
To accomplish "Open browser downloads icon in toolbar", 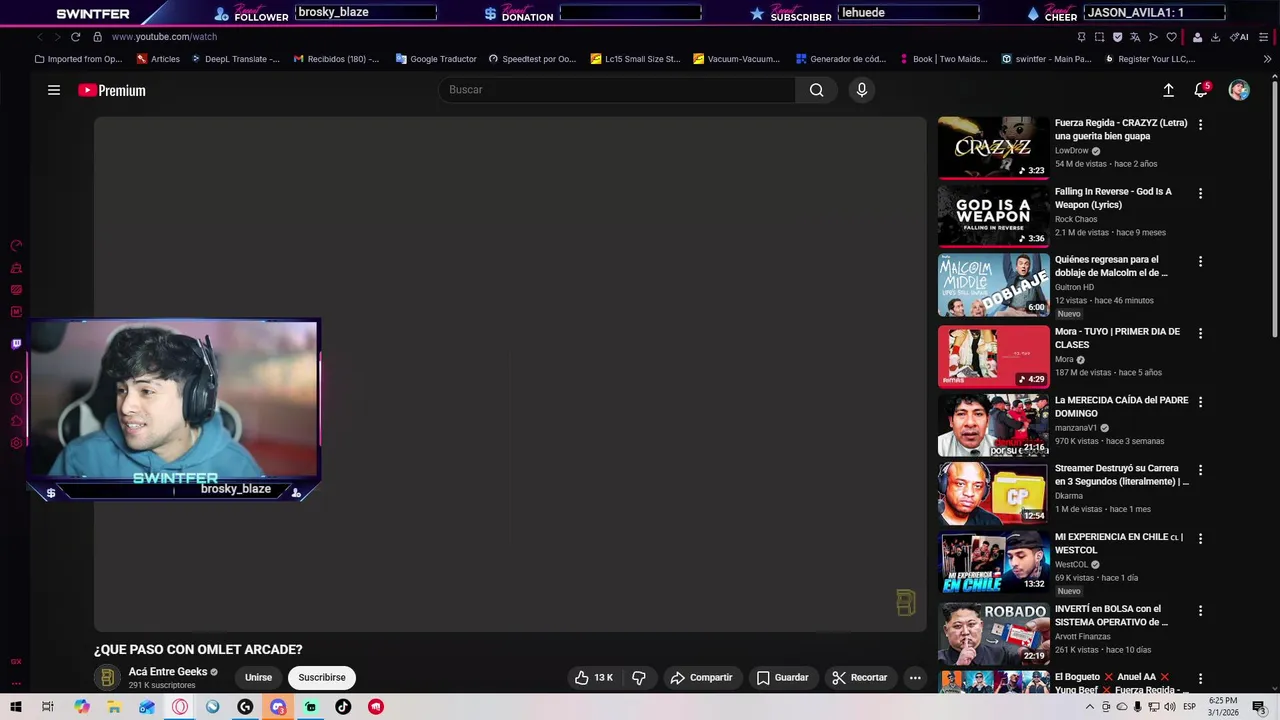I will click(1215, 37).
